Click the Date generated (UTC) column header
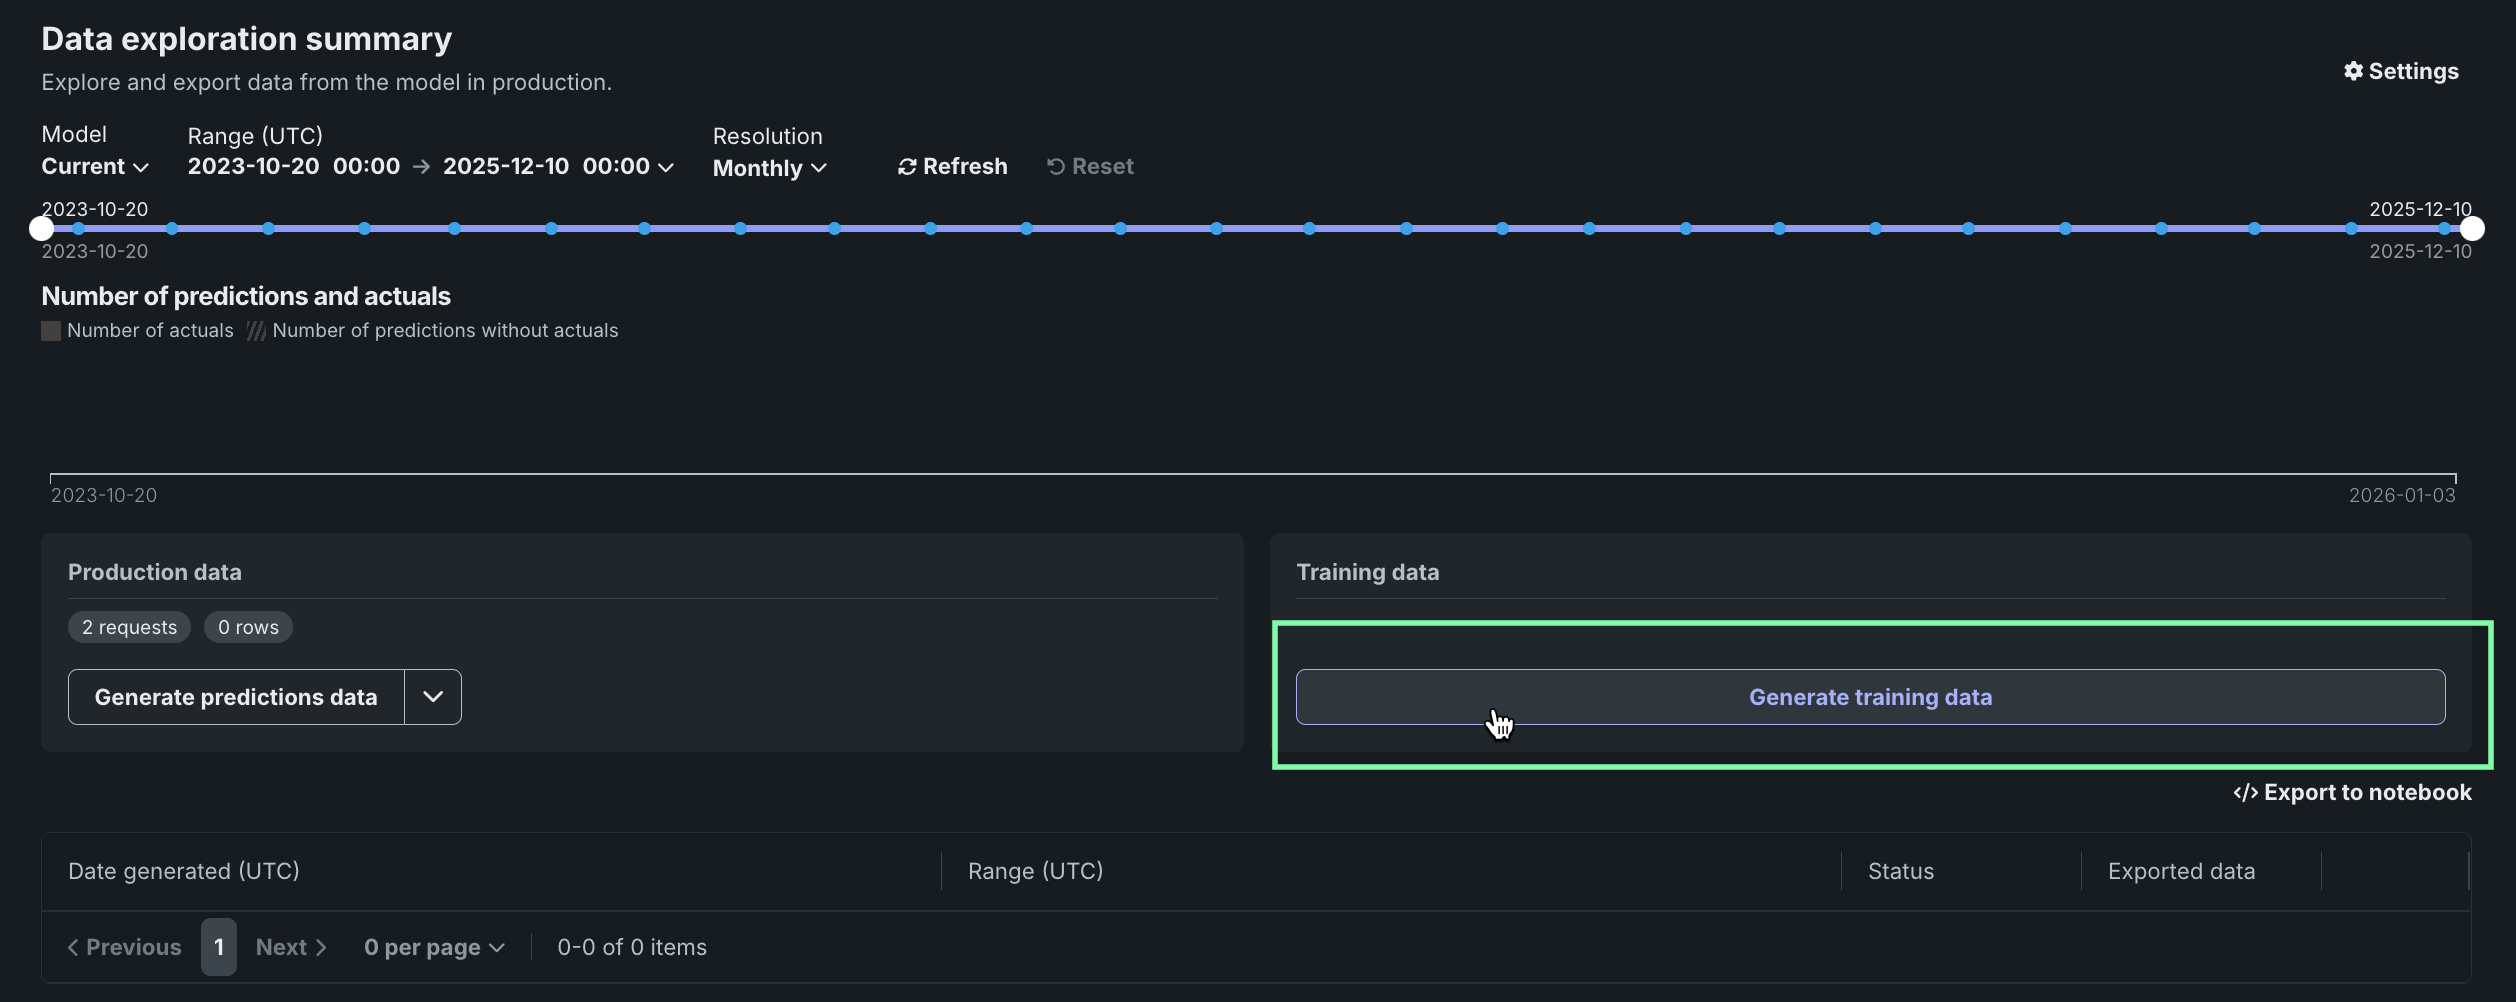 [184, 871]
